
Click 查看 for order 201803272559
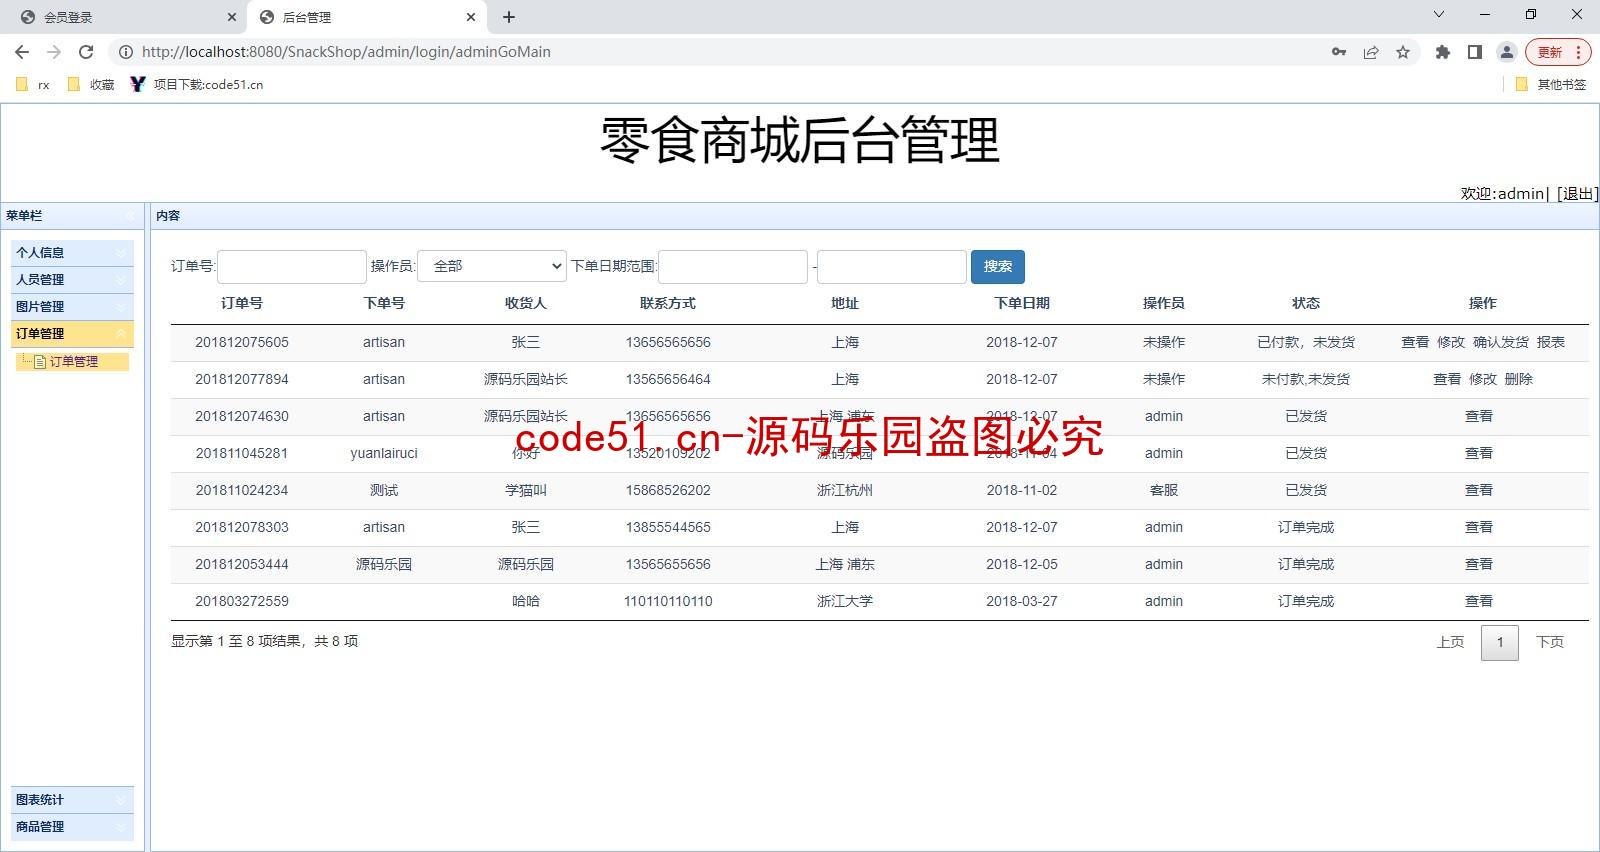tap(1479, 601)
